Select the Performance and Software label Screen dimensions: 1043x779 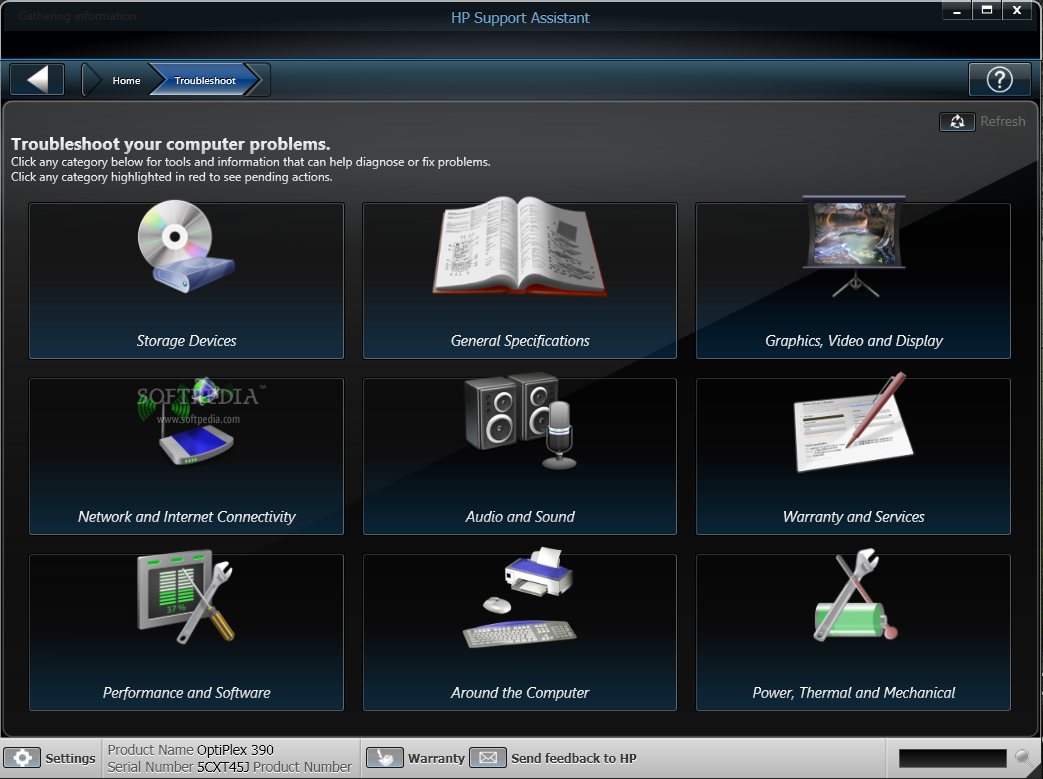coord(186,693)
